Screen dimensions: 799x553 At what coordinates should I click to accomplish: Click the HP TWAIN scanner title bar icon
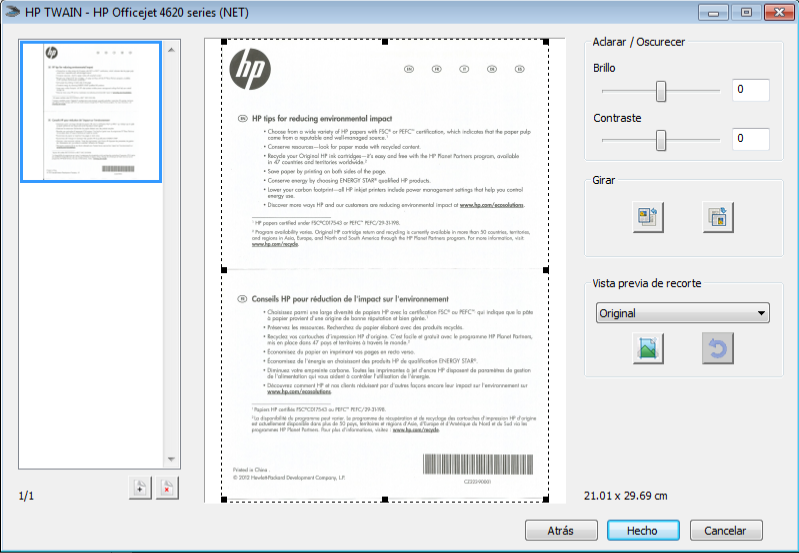click(12, 12)
